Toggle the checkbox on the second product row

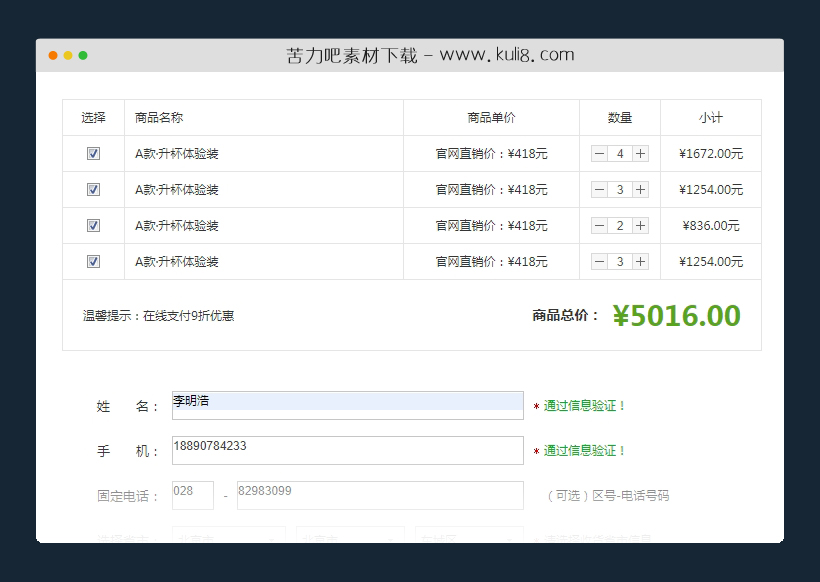[x=93, y=190]
